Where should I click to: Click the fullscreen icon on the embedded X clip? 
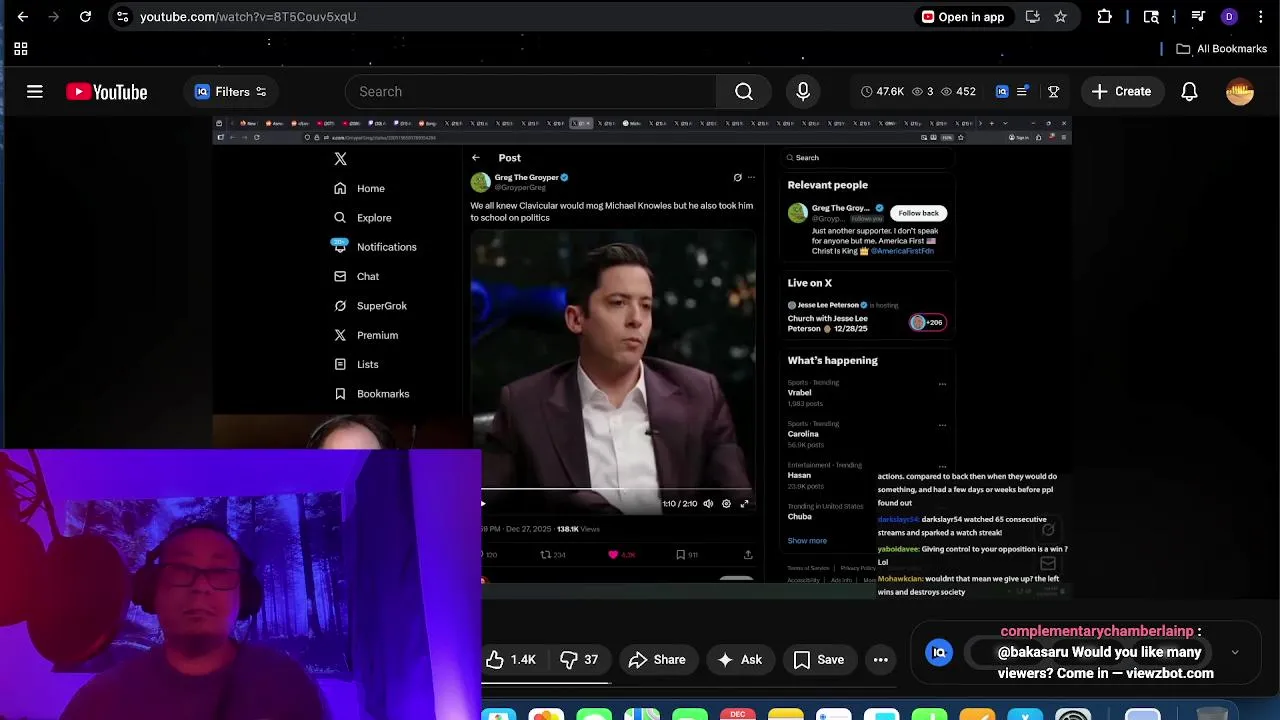(744, 504)
